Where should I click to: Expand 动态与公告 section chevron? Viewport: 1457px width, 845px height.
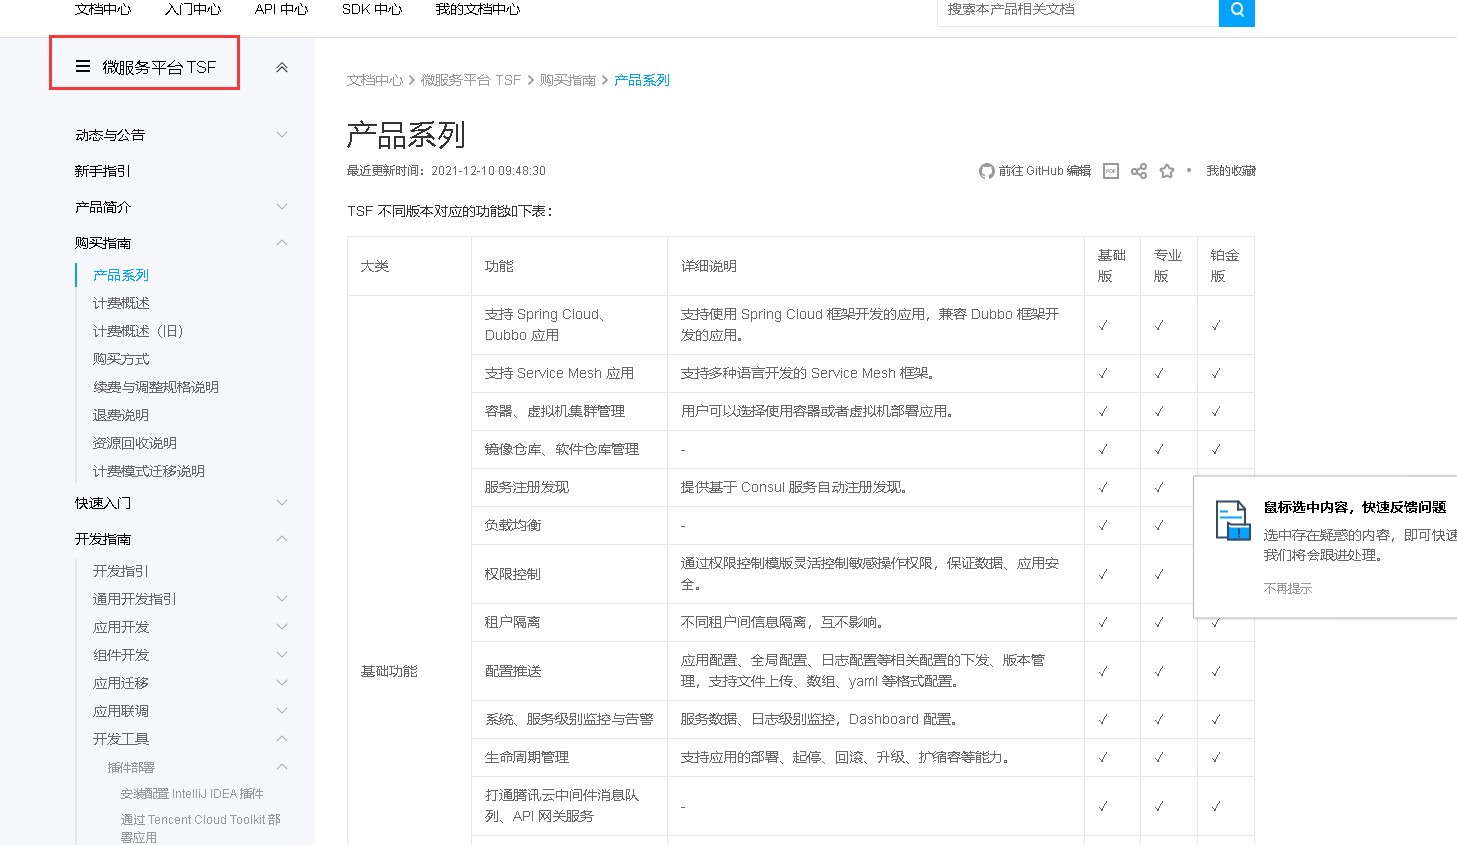tap(282, 135)
